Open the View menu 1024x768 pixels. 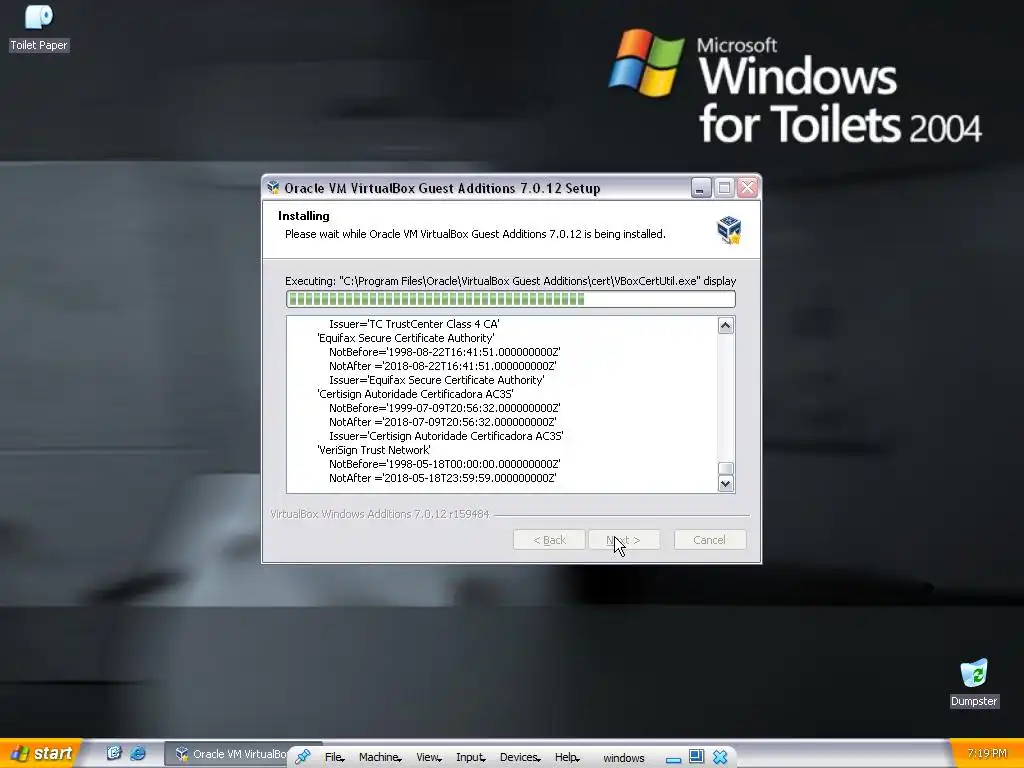click(x=428, y=758)
